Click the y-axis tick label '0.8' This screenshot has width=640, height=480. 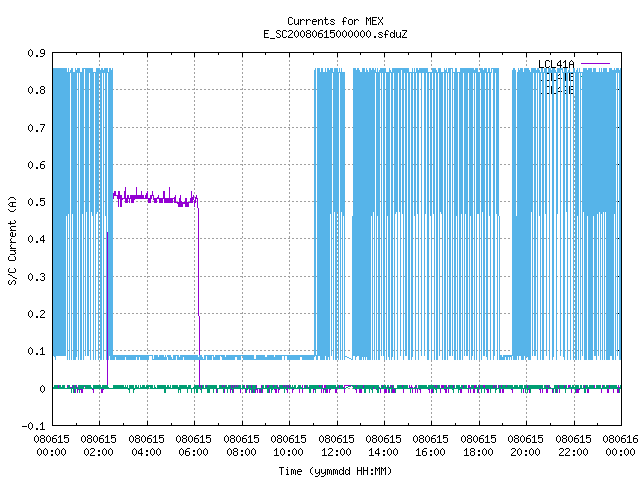coord(36,90)
